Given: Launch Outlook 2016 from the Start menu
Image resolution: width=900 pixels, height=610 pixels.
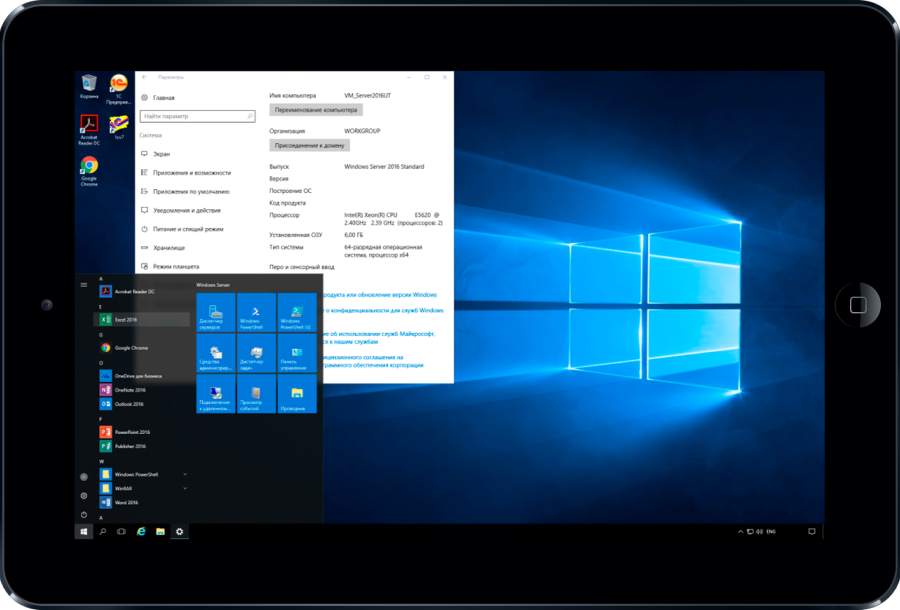Looking at the screenshot, I should (129, 404).
